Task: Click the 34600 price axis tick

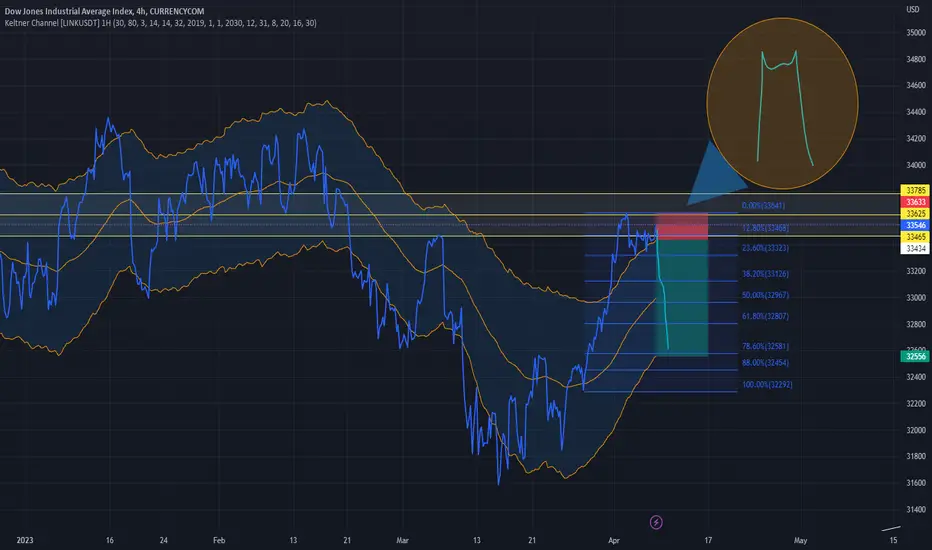Action: (x=915, y=85)
